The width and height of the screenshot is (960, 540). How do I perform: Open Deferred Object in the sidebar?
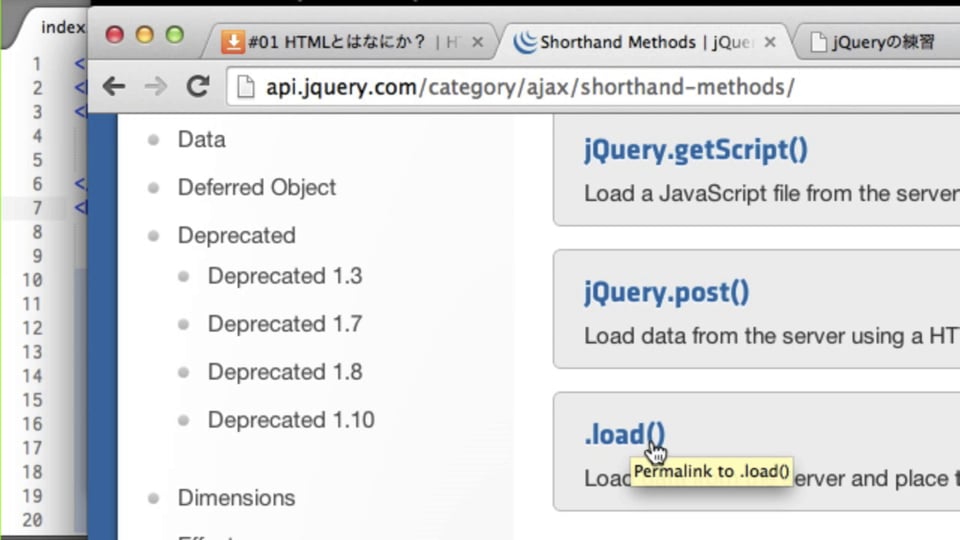coord(257,187)
